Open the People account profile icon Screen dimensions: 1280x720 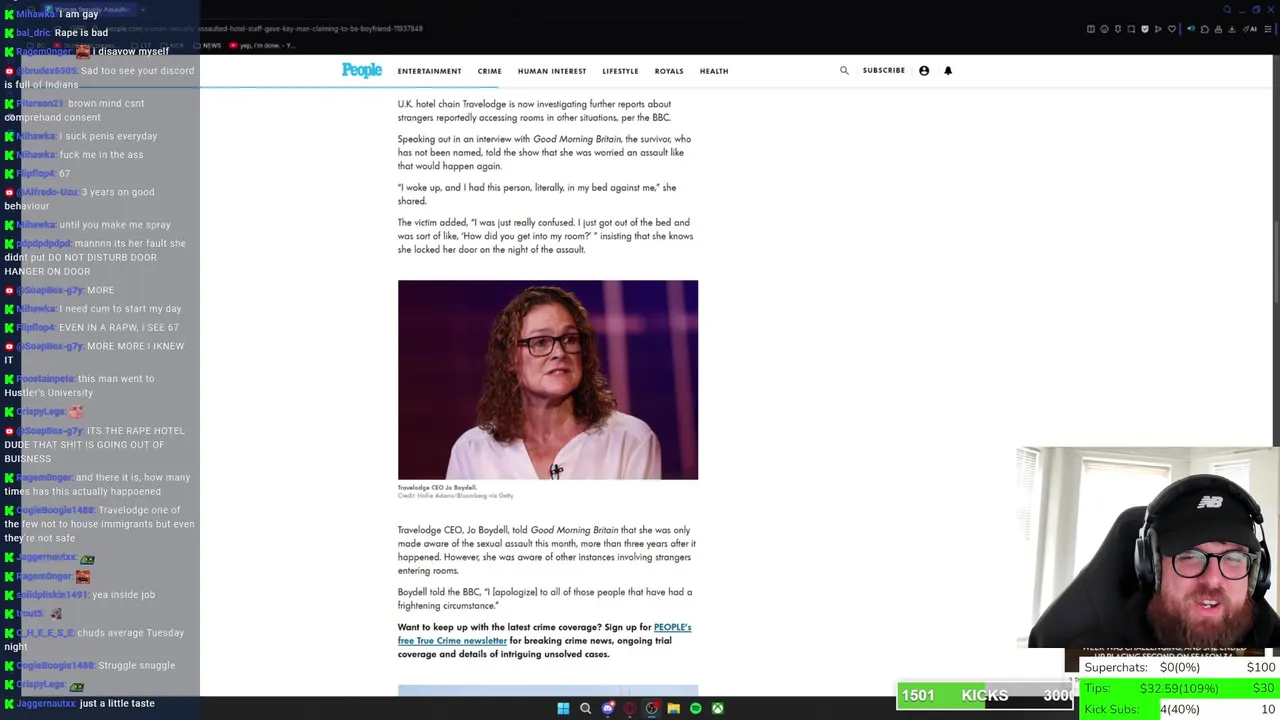tap(924, 70)
